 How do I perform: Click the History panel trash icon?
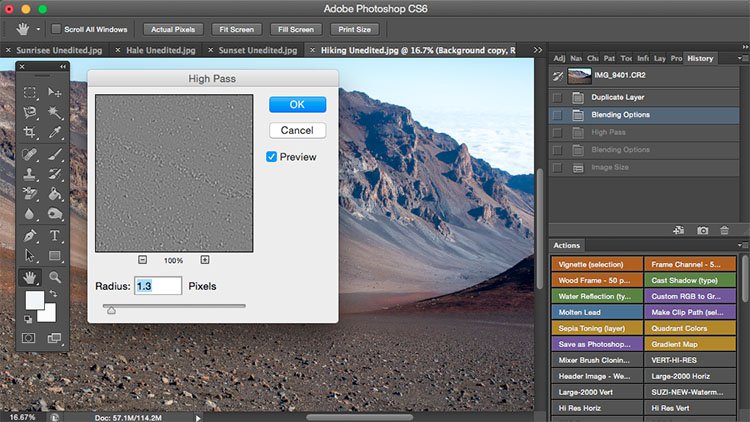pos(725,231)
